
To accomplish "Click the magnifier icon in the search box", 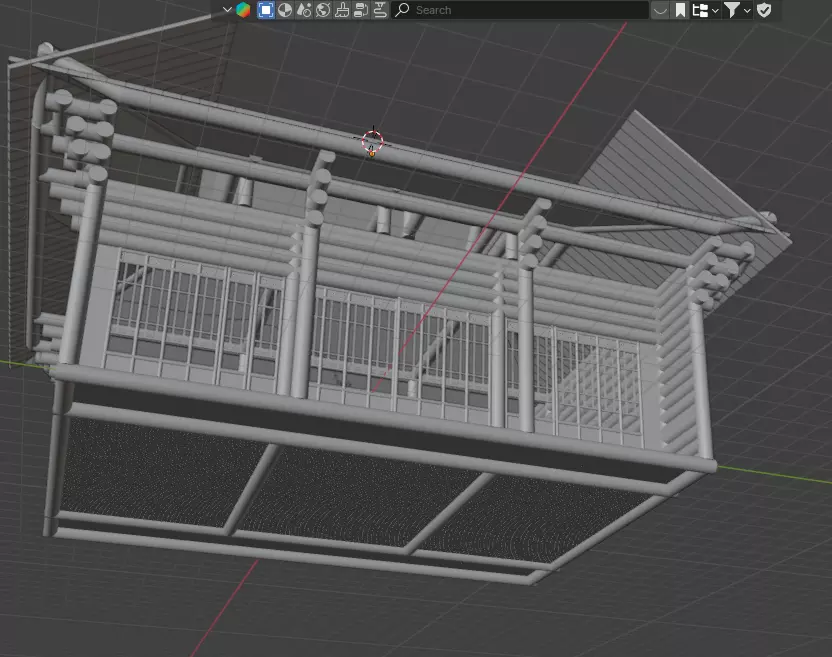I will coord(403,10).
